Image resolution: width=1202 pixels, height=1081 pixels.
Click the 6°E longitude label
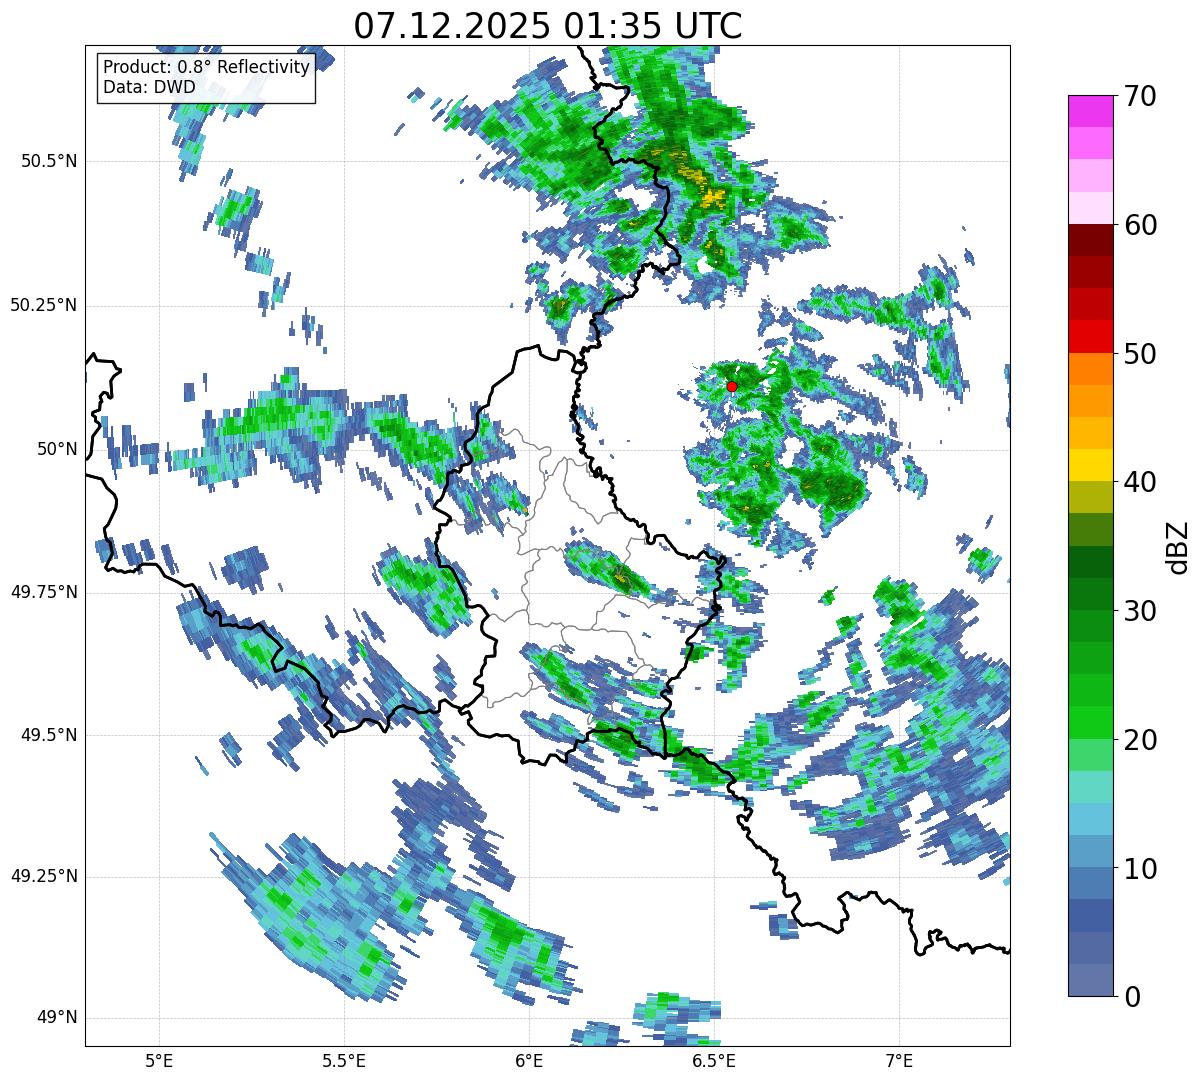[x=529, y=1060]
